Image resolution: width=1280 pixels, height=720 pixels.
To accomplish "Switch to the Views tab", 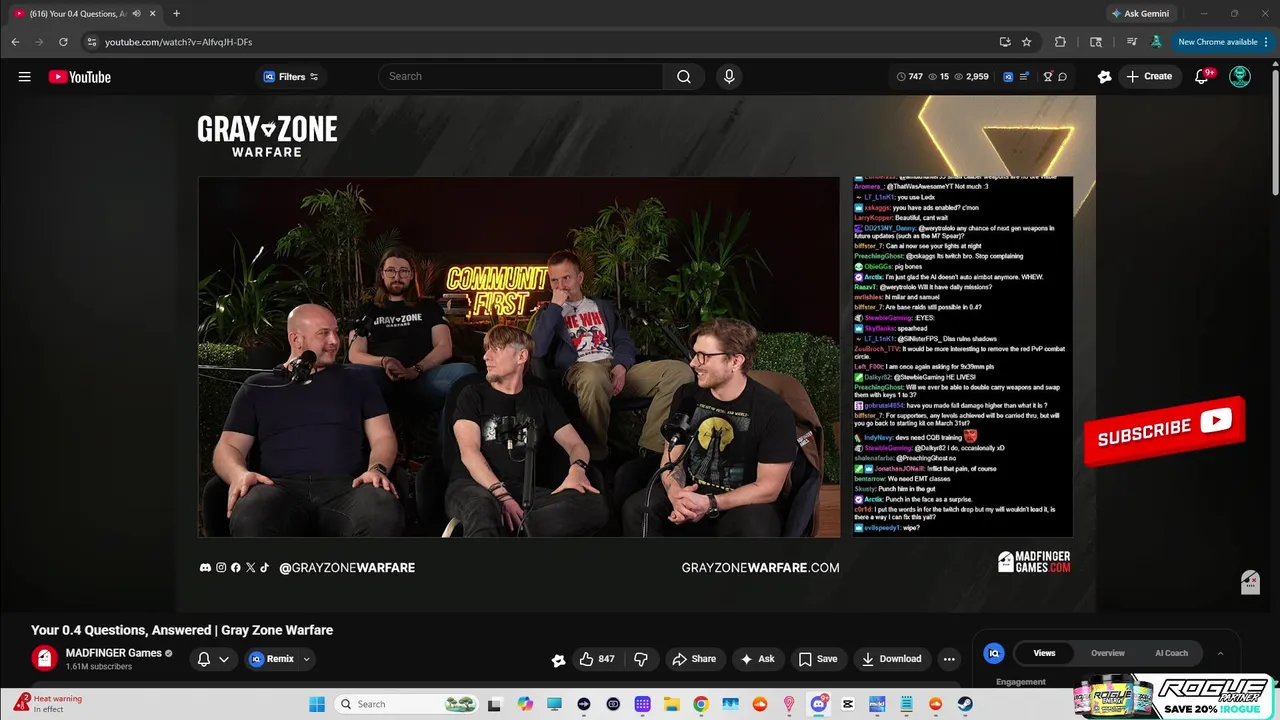I will pos(1044,653).
